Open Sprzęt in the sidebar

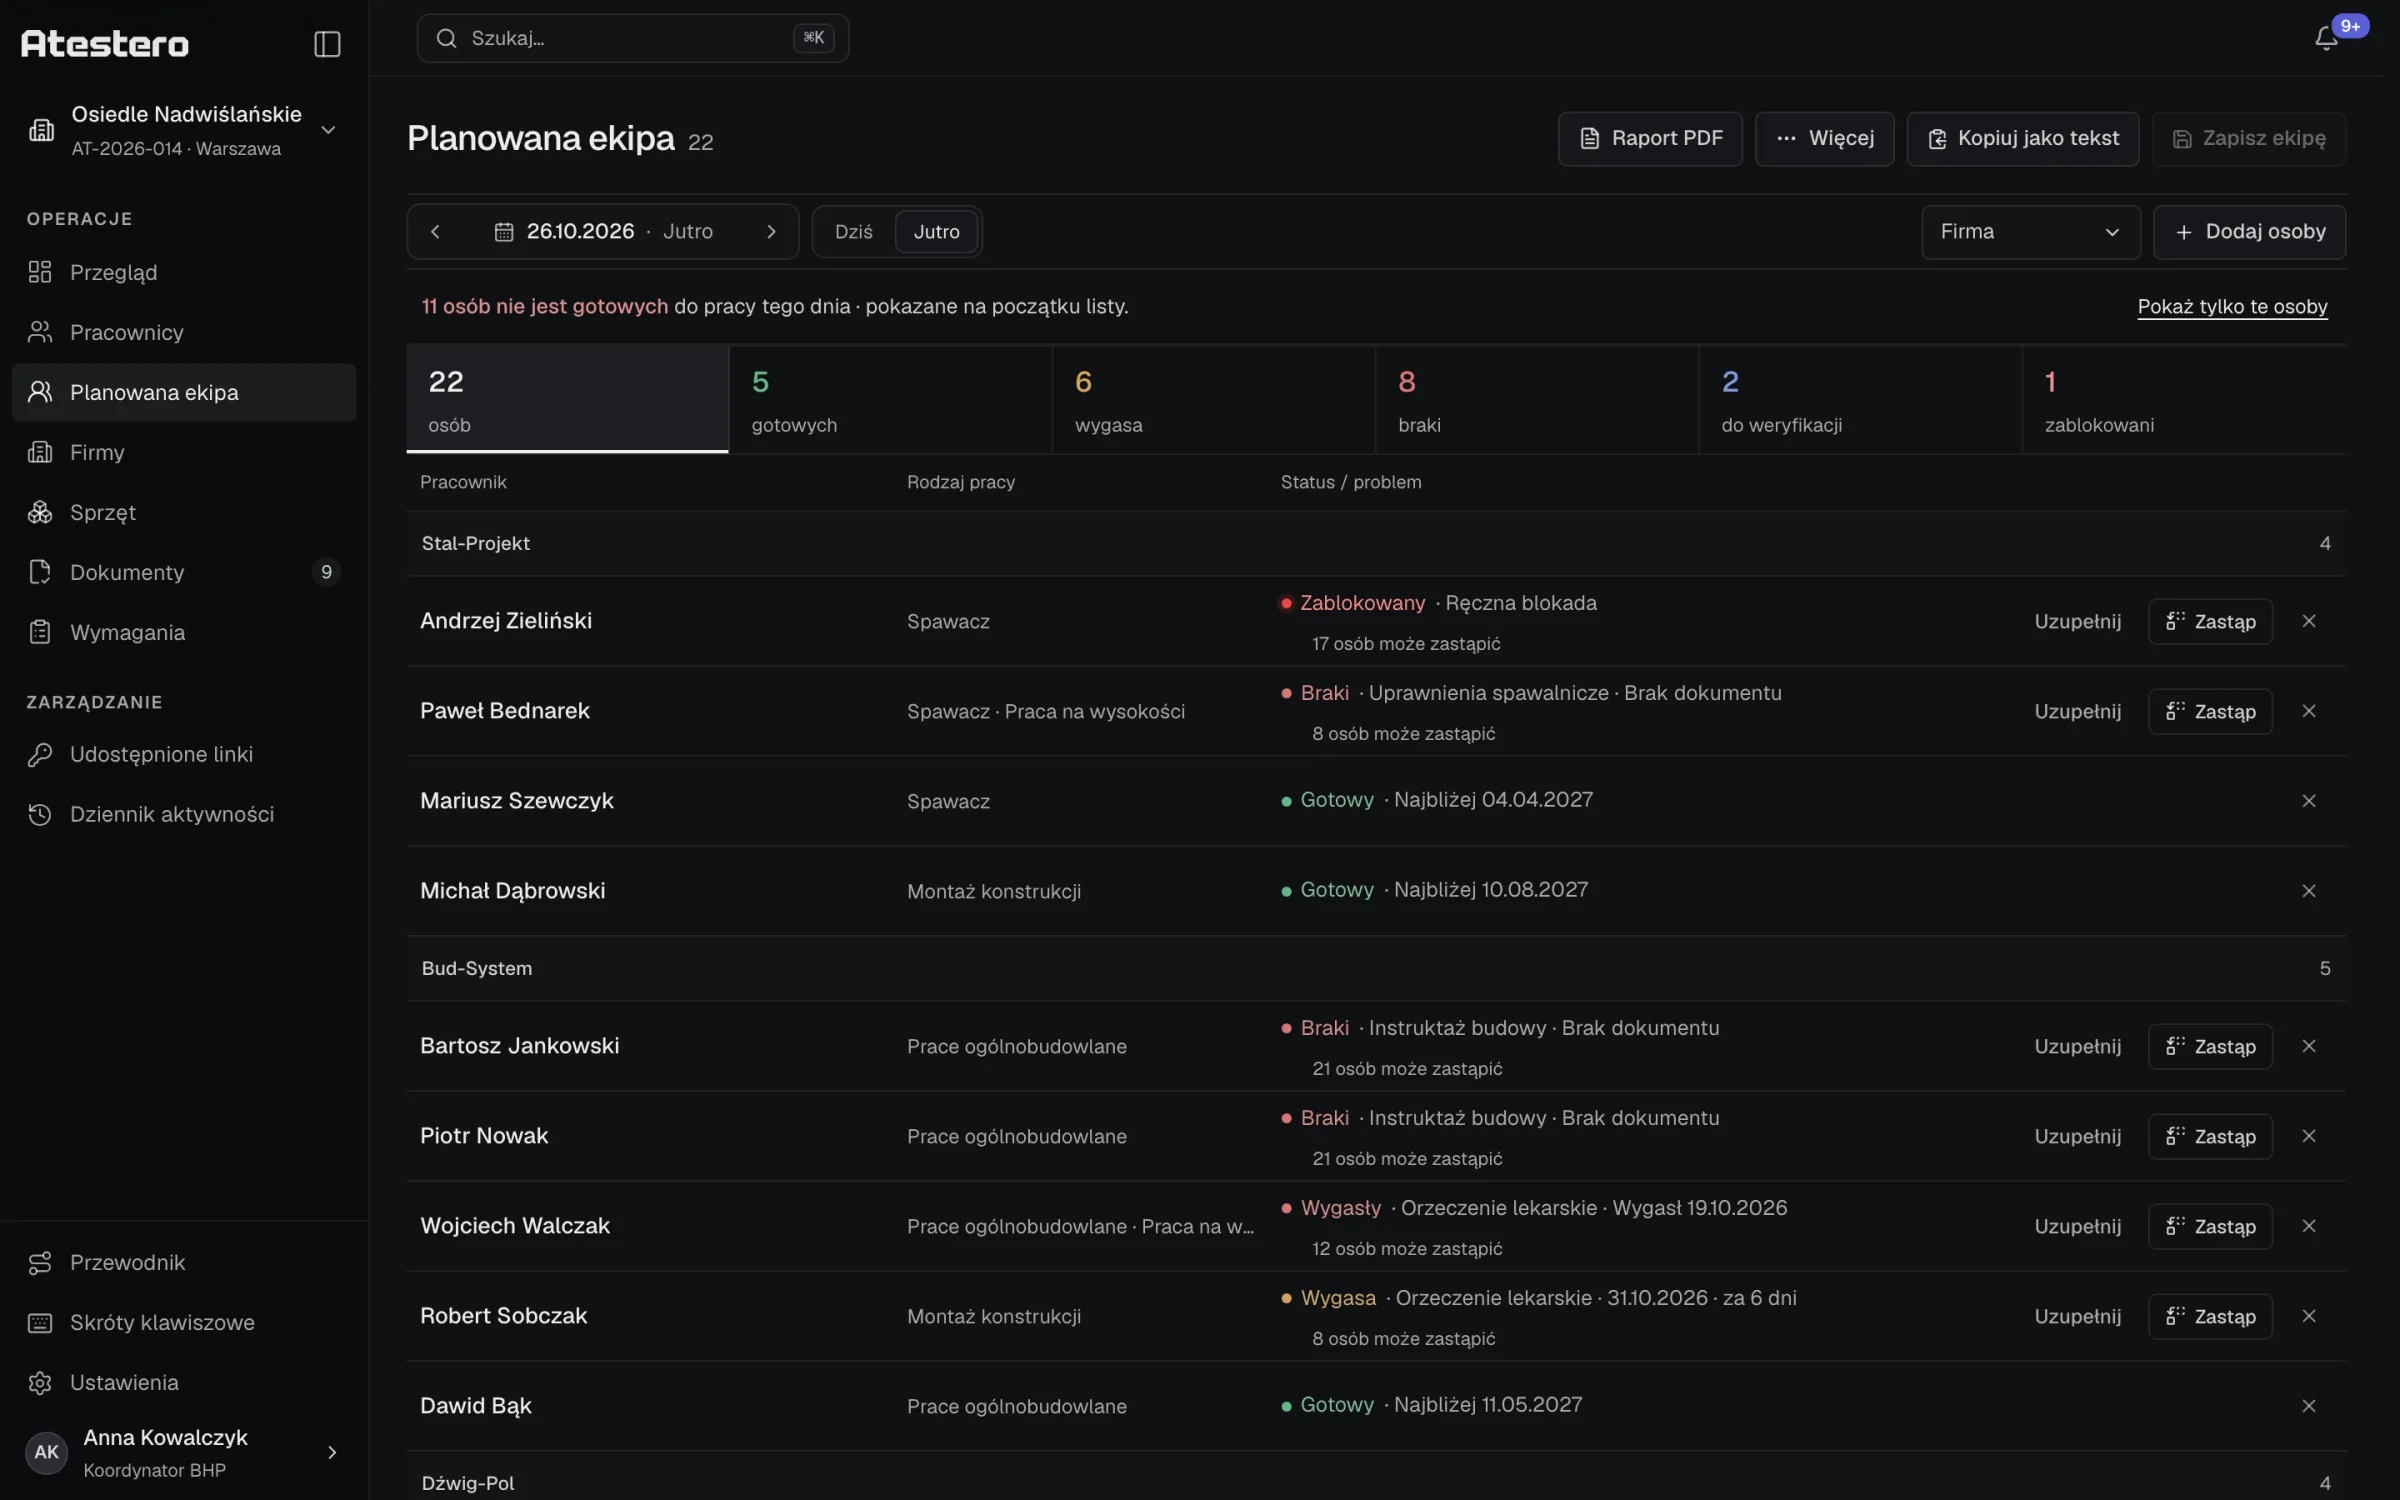184,512
